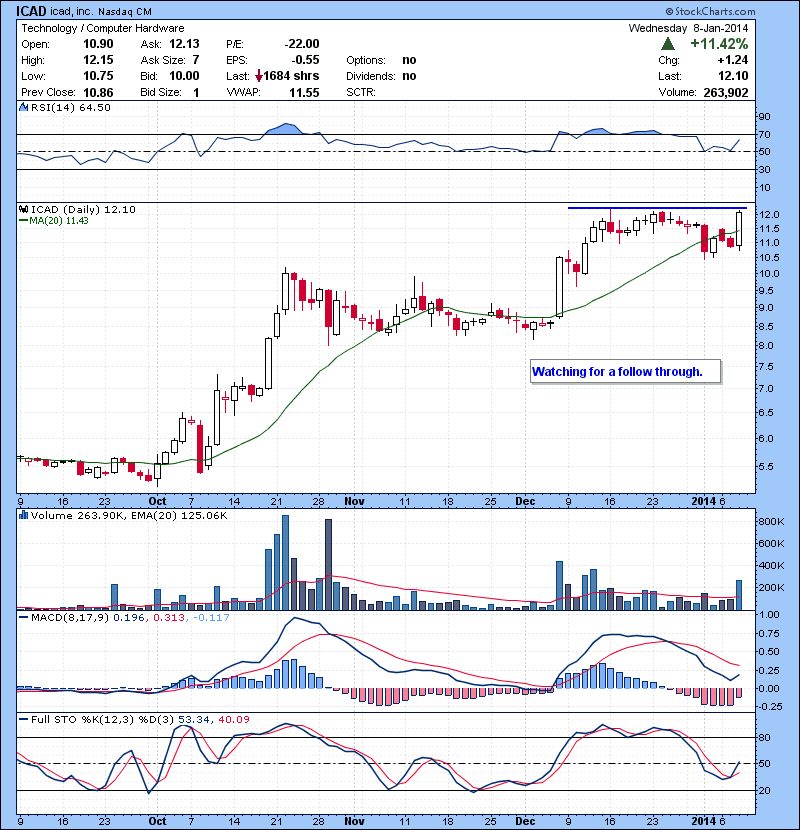Image resolution: width=800 pixels, height=830 pixels.
Task: Click the stochastic %K value '53.34'
Action: point(194,719)
